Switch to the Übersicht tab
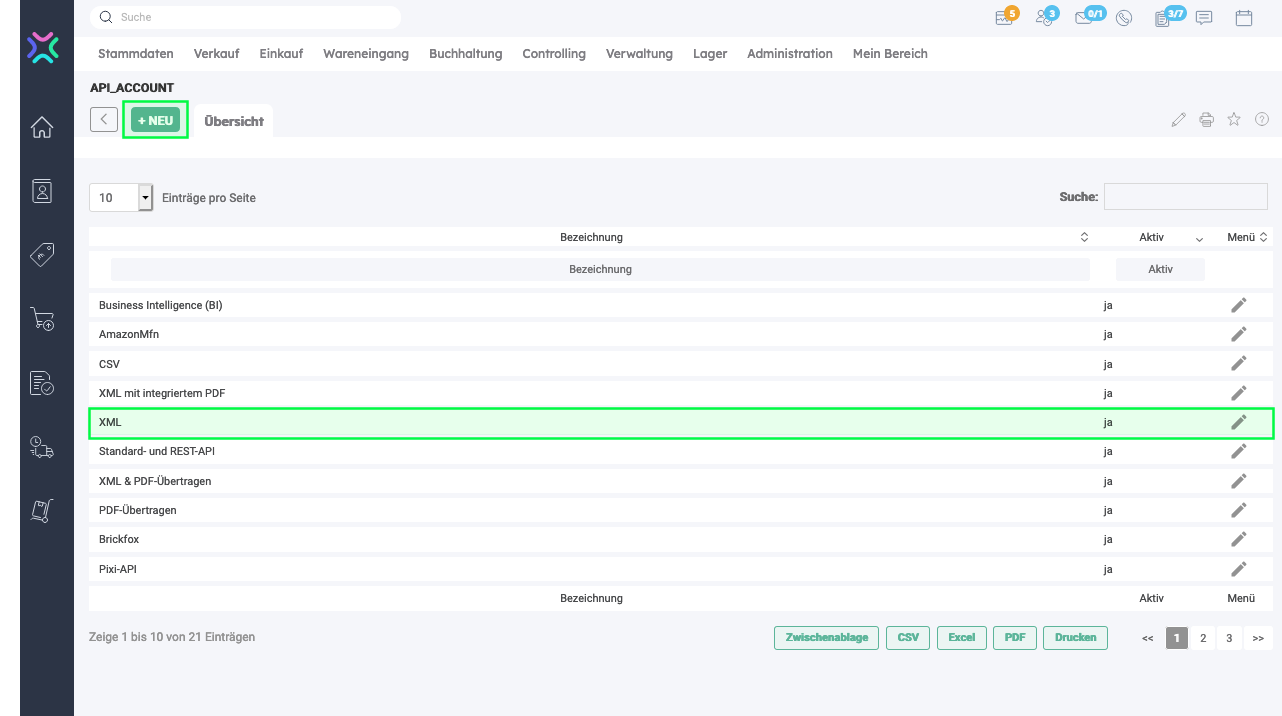The height and width of the screenshot is (716, 1282). (x=234, y=121)
